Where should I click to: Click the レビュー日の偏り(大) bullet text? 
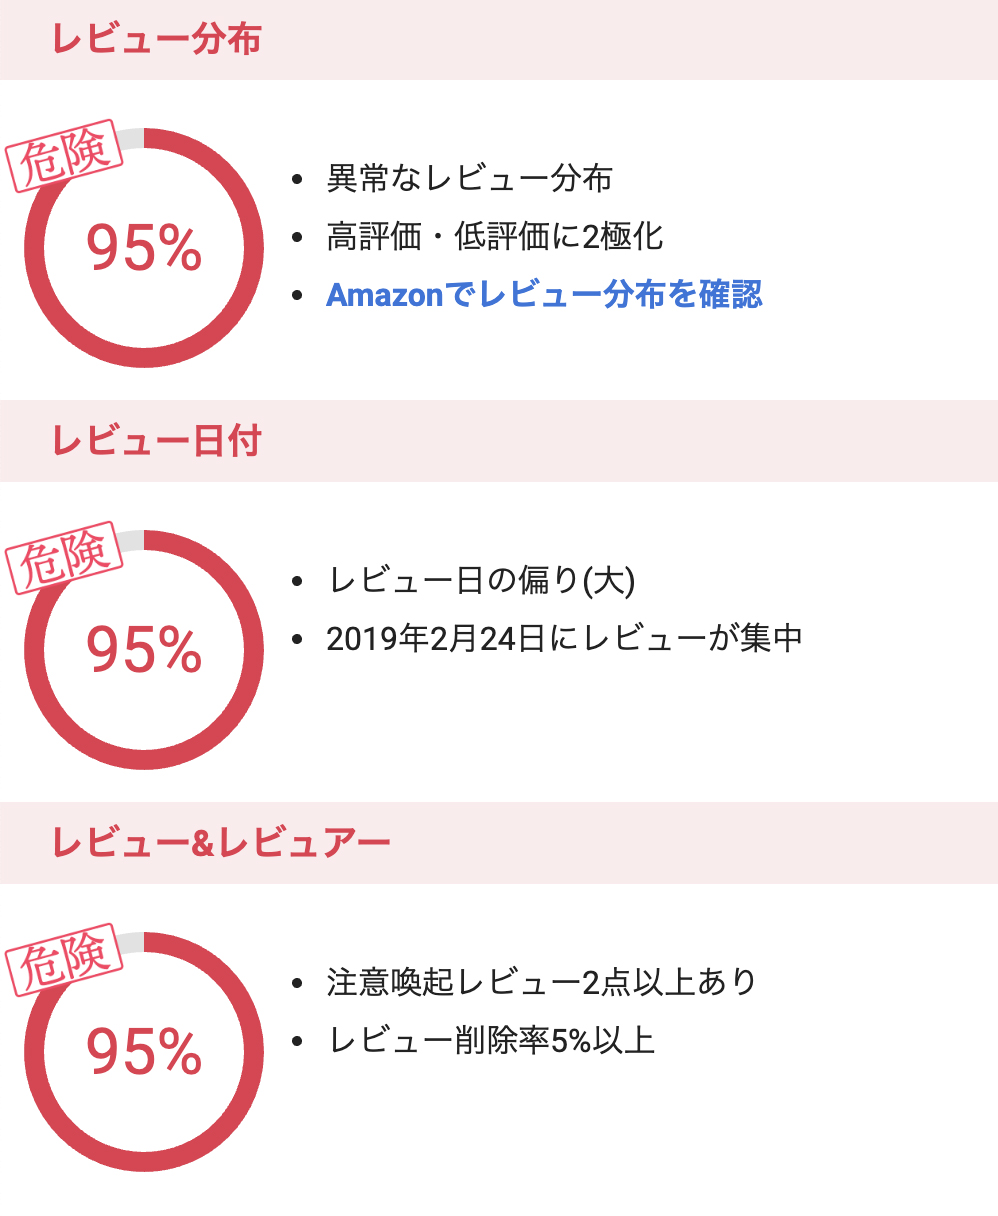(482, 581)
